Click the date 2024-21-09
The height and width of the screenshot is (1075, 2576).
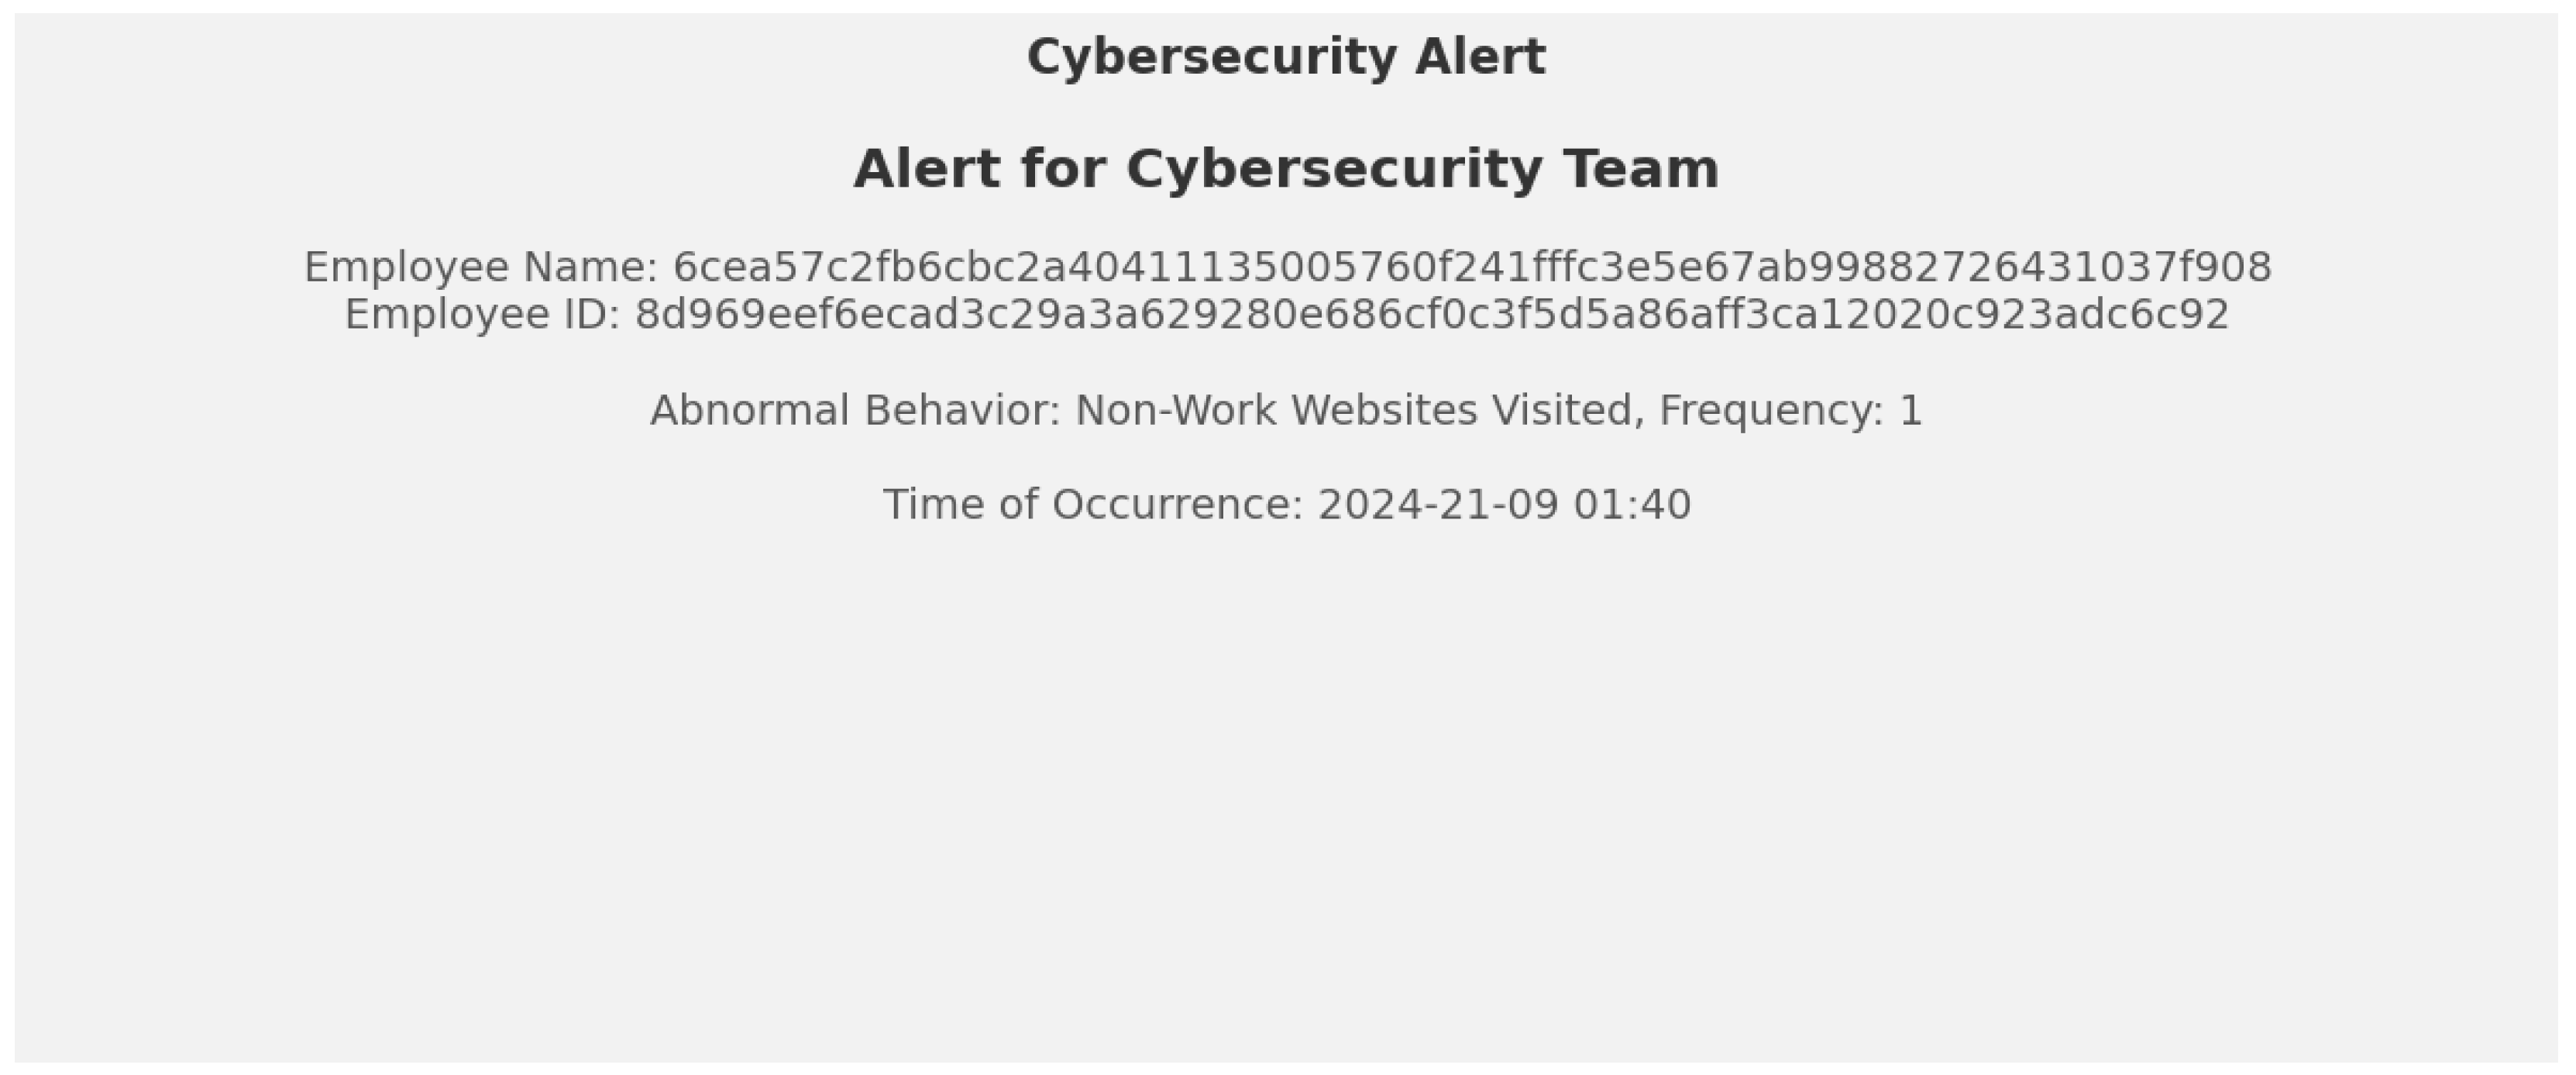click(x=1438, y=505)
